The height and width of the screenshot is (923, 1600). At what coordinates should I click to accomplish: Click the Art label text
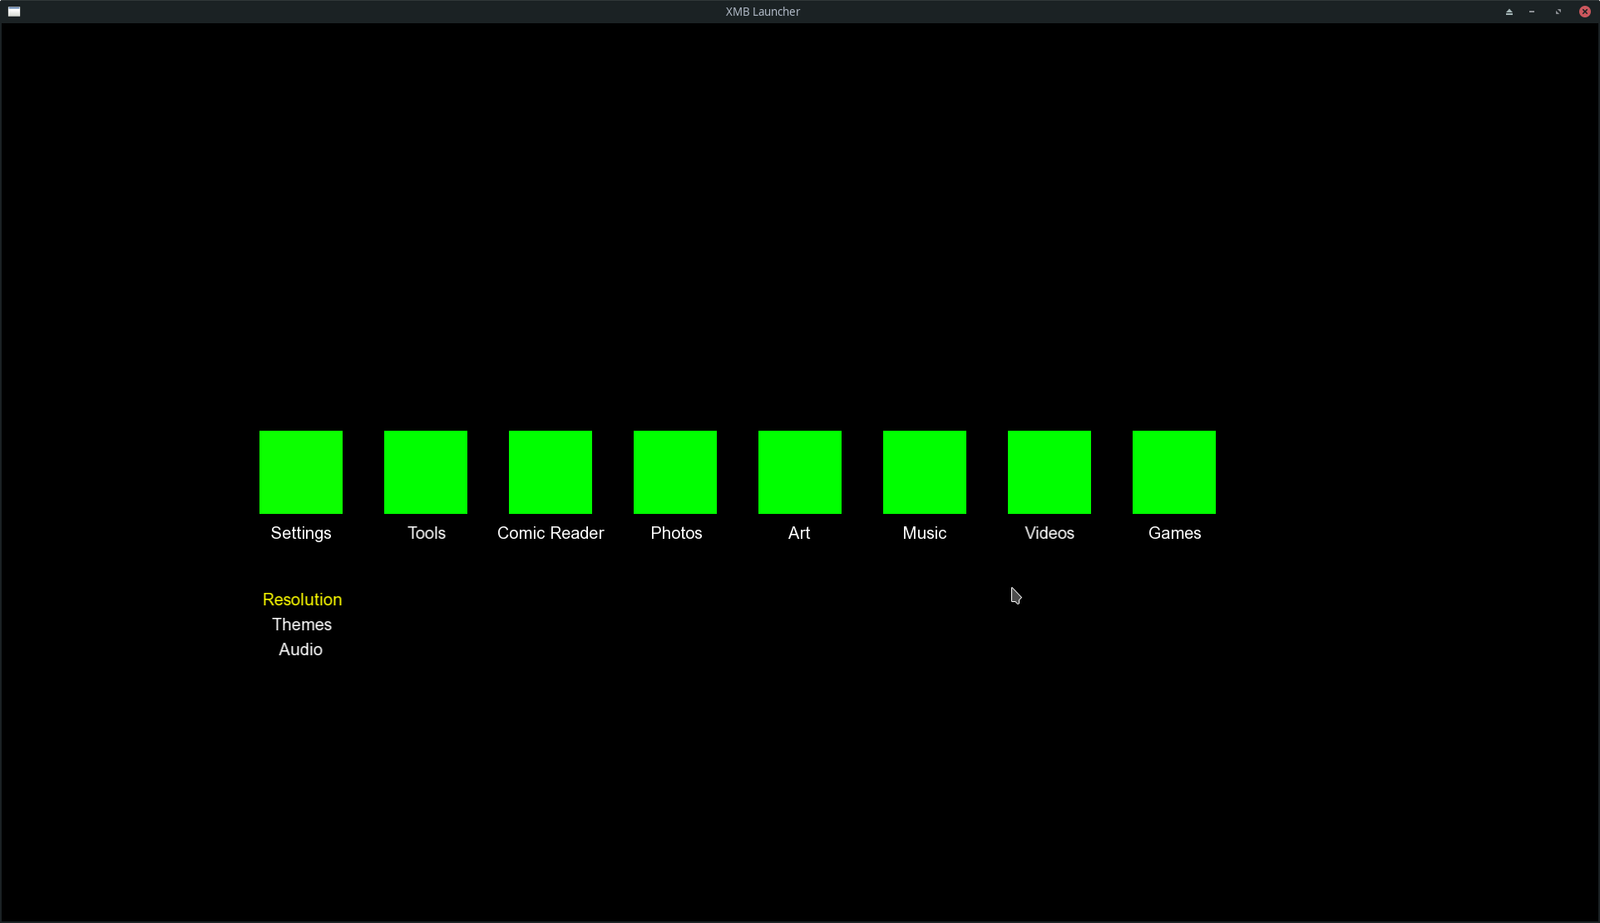(799, 533)
